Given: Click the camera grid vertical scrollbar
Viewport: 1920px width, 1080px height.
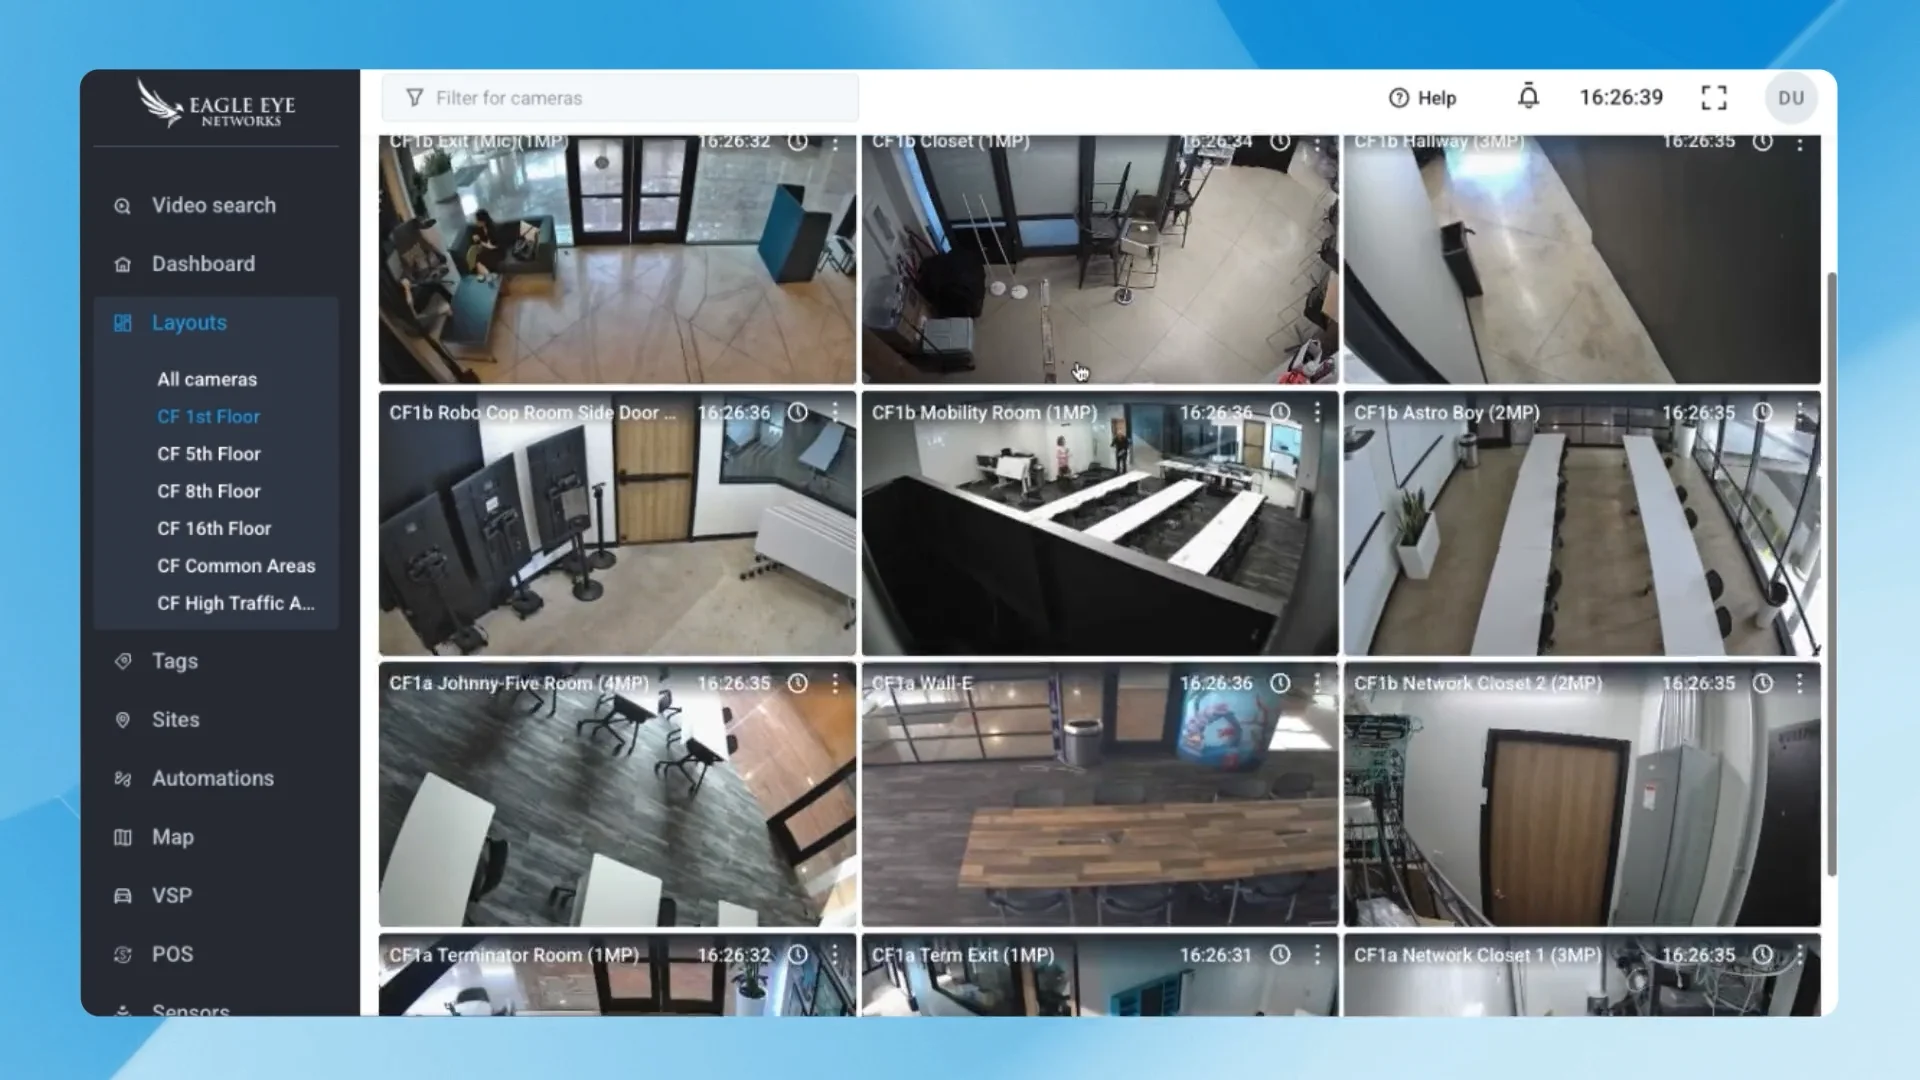Looking at the screenshot, I should (x=1831, y=574).
